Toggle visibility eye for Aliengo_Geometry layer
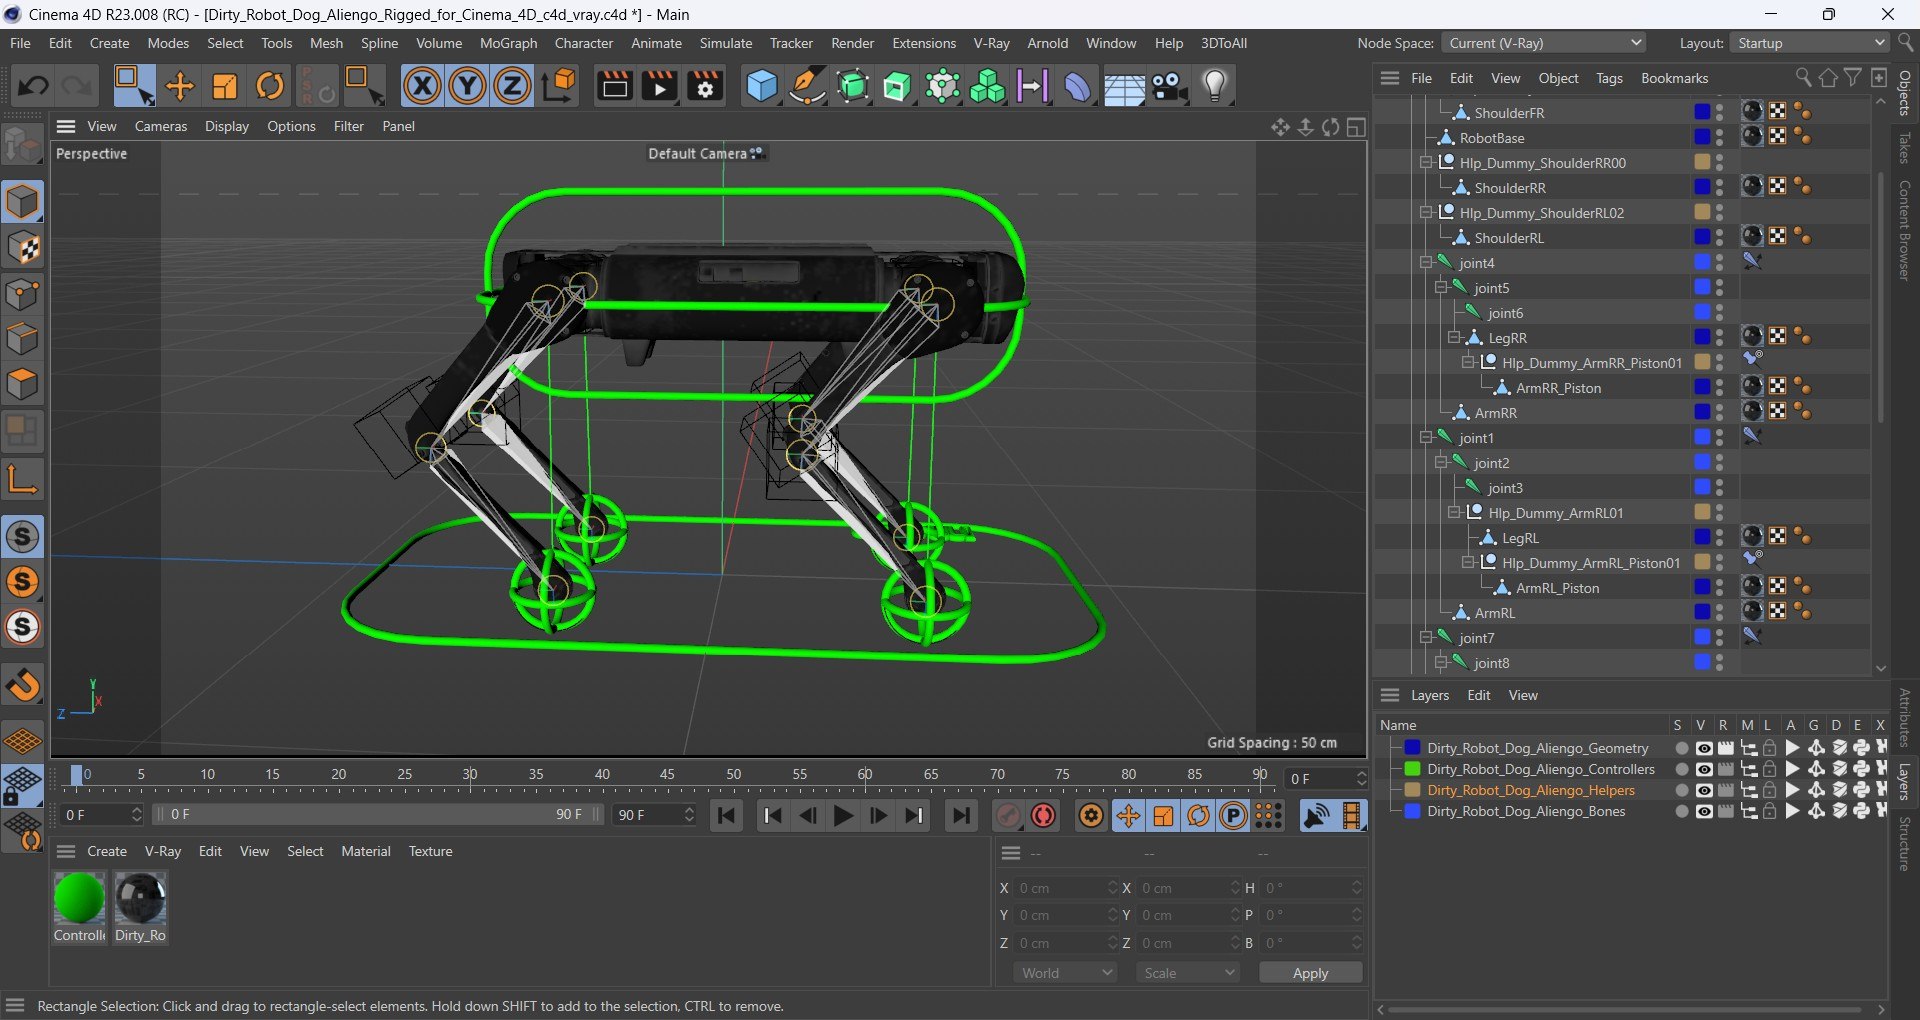 [1703, 748]
